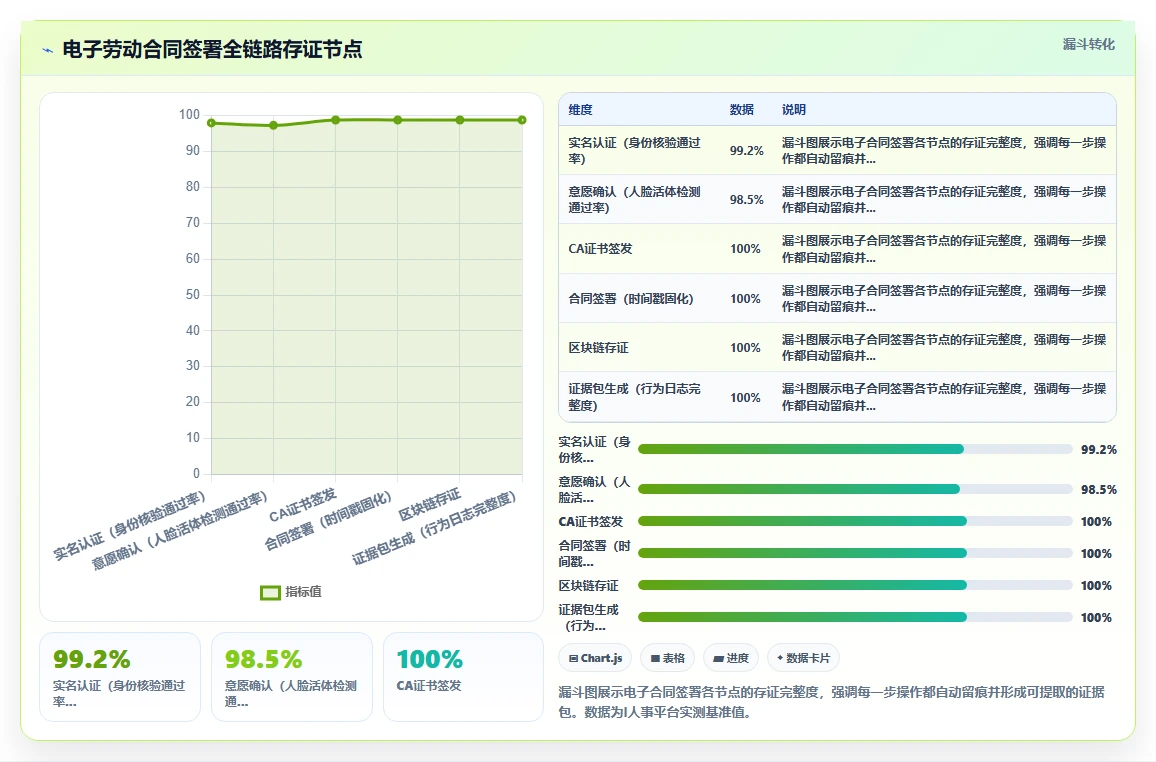Open the 100% CA证书签发 stat card

[x=464, y=677]
